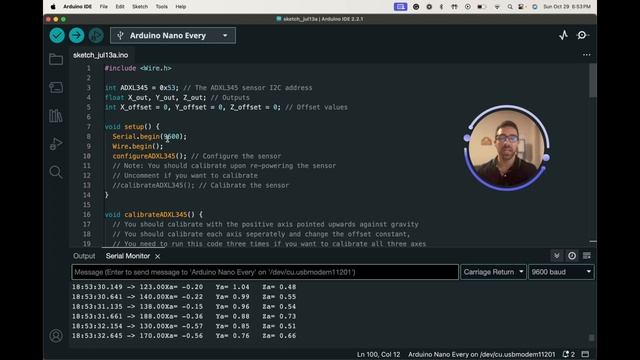Screen dimensions: 640x360
Task: Close the Serial Monitor tab
Action: [x=158, y=256]
